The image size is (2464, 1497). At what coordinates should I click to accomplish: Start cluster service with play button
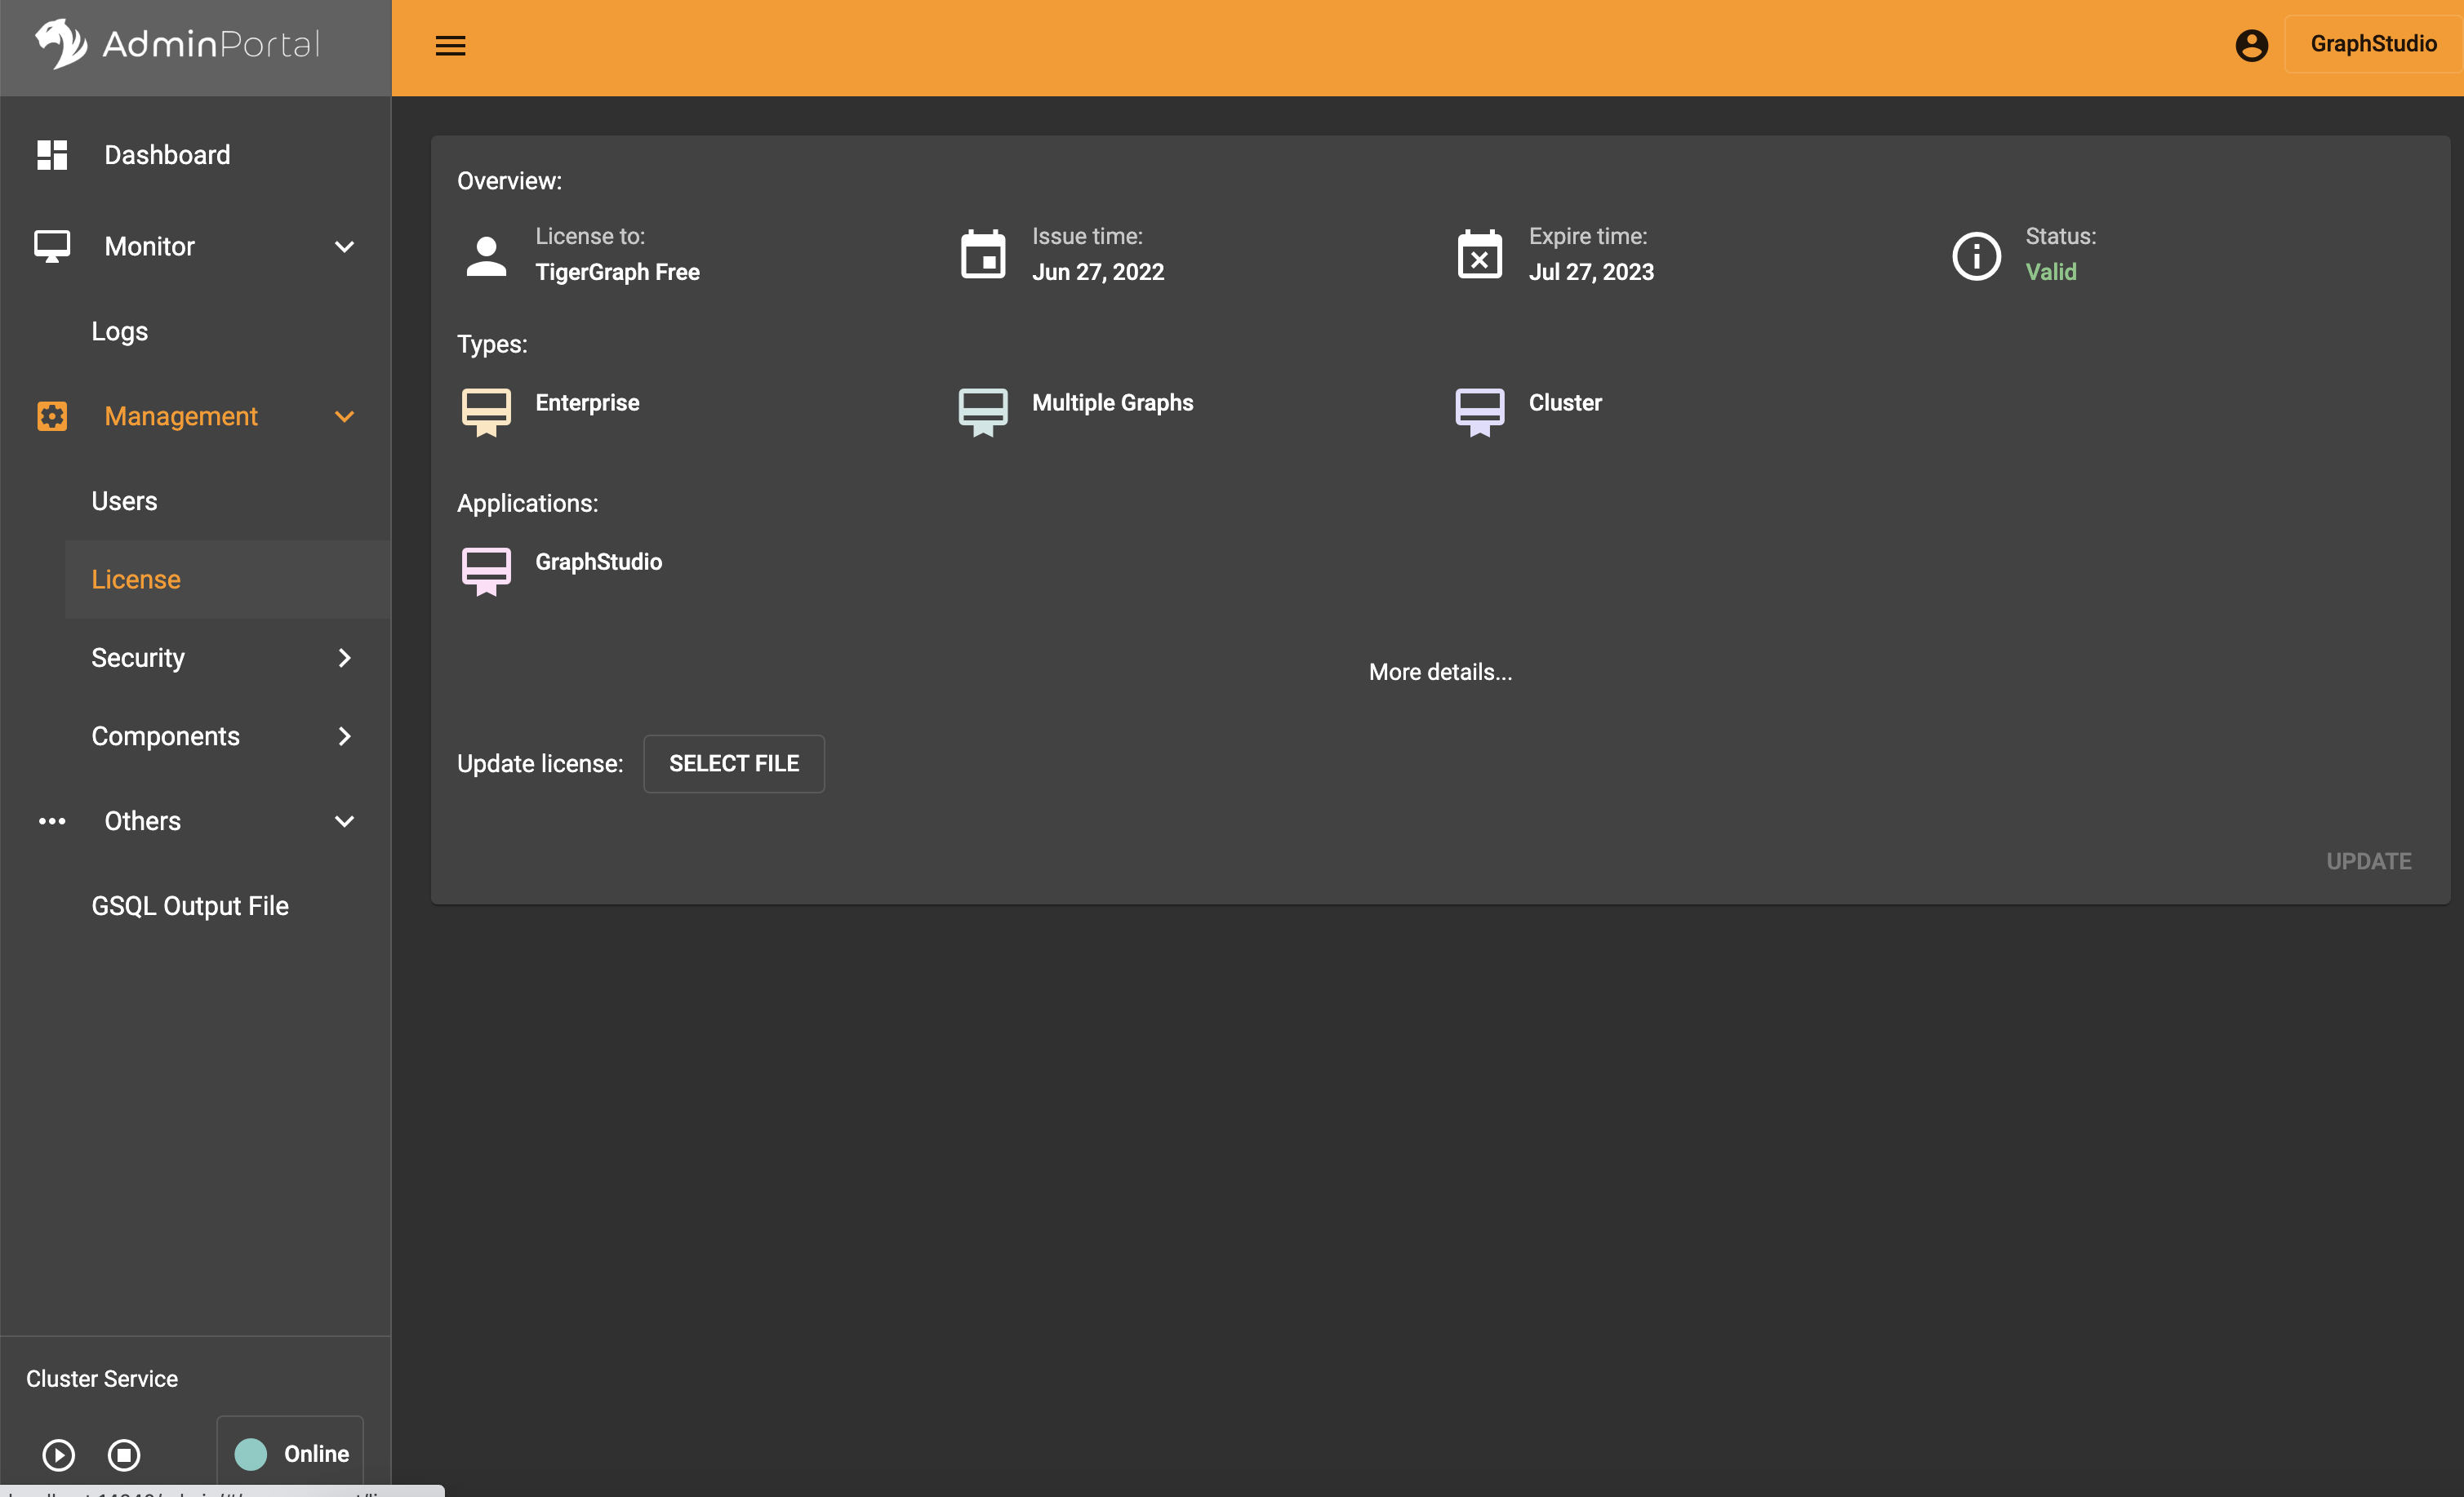point(58,1454)
